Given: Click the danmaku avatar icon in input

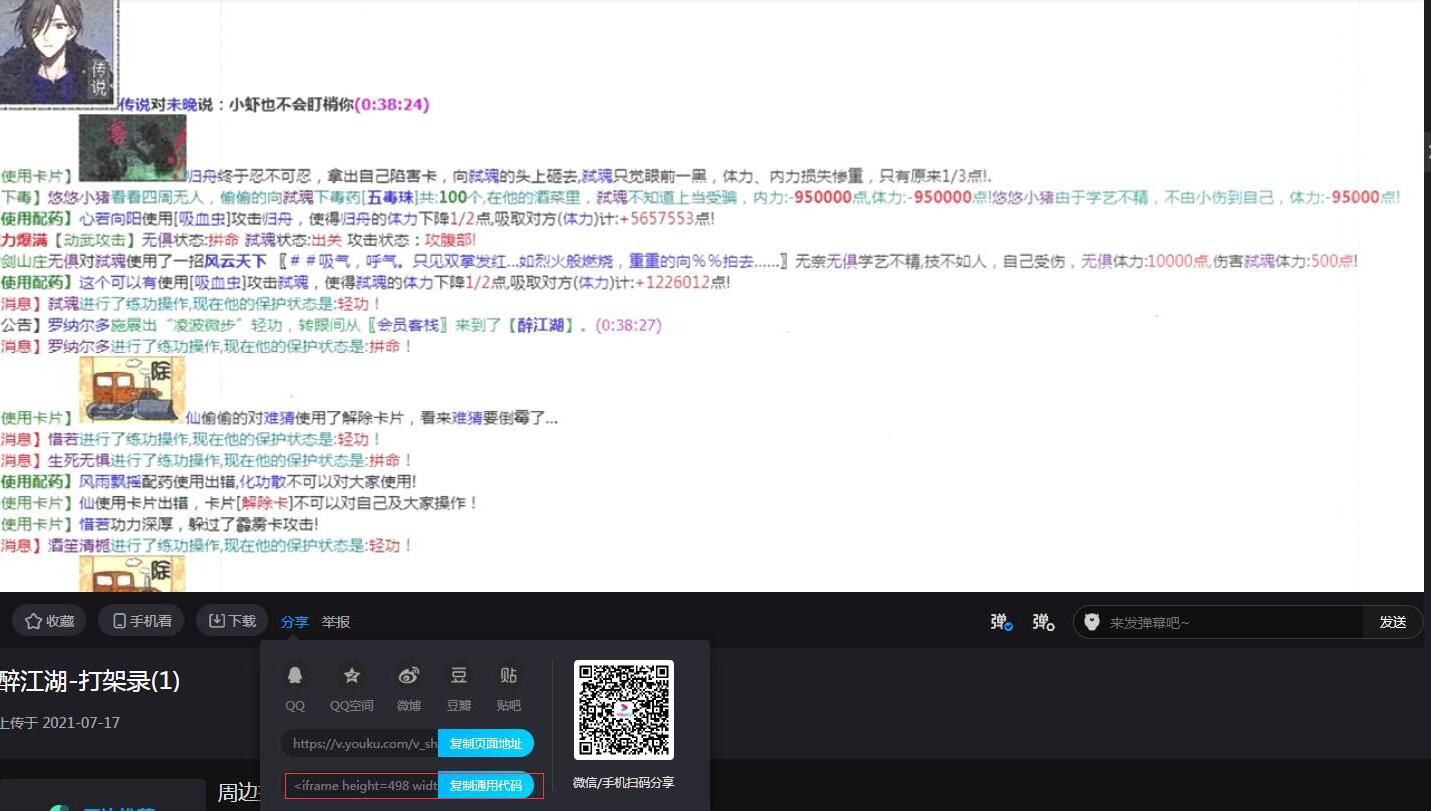Looking at the screenshot, I should click(x=1091, y=622).
